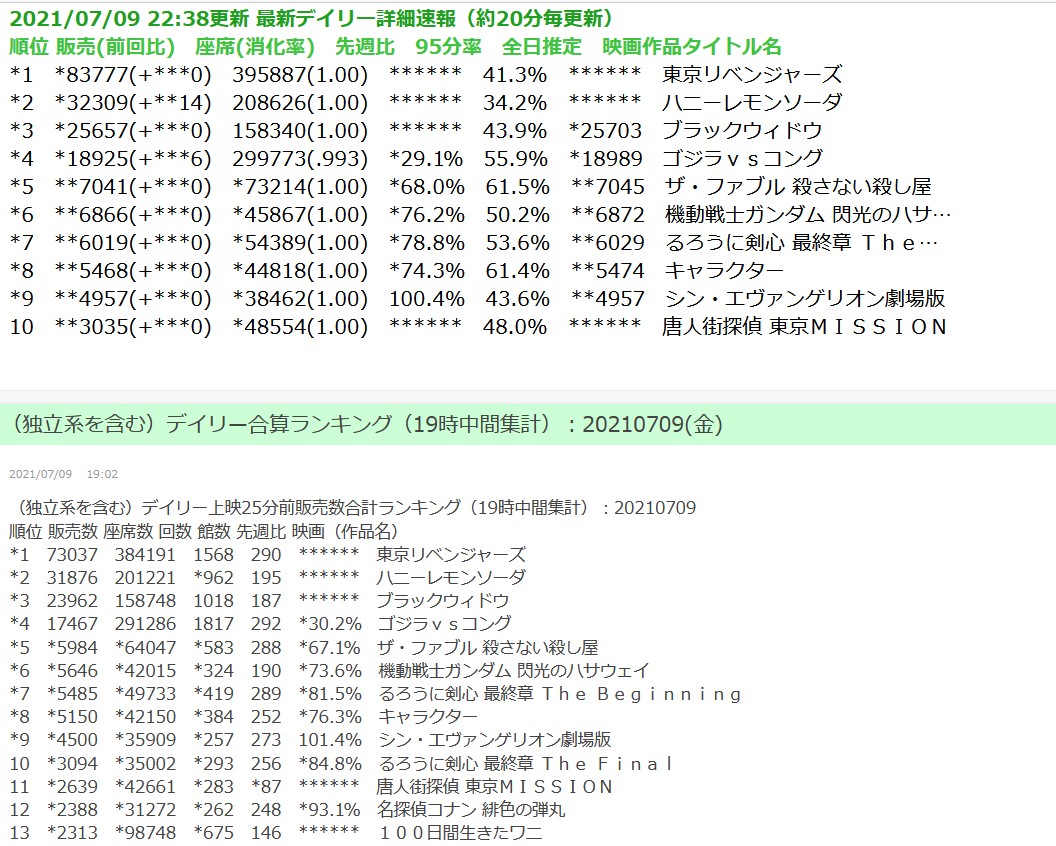Select １００日間生きたワニ title

click(x=461, y=833)
